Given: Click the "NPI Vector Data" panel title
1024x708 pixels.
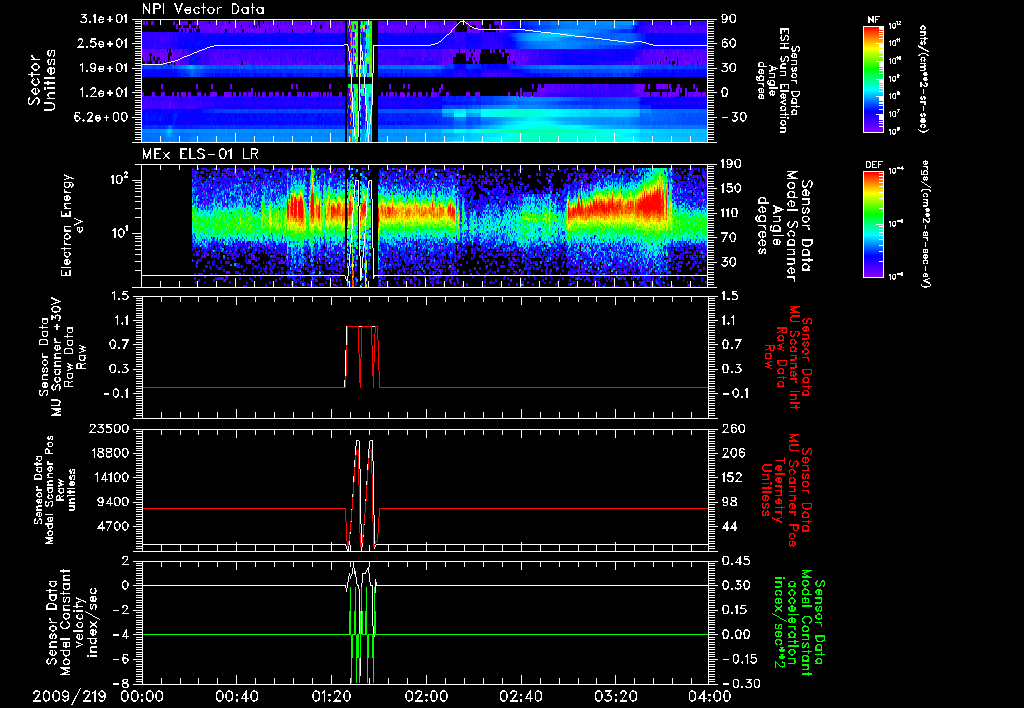Looking at the screenshot, I should pos(204,9).
